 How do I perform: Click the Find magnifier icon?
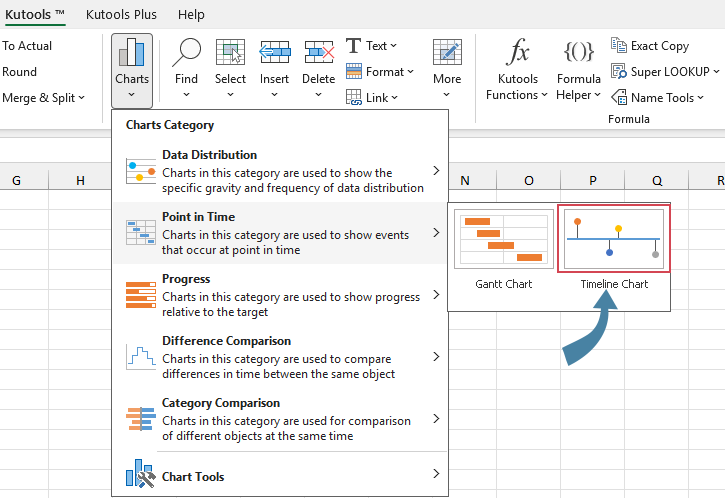186,52
